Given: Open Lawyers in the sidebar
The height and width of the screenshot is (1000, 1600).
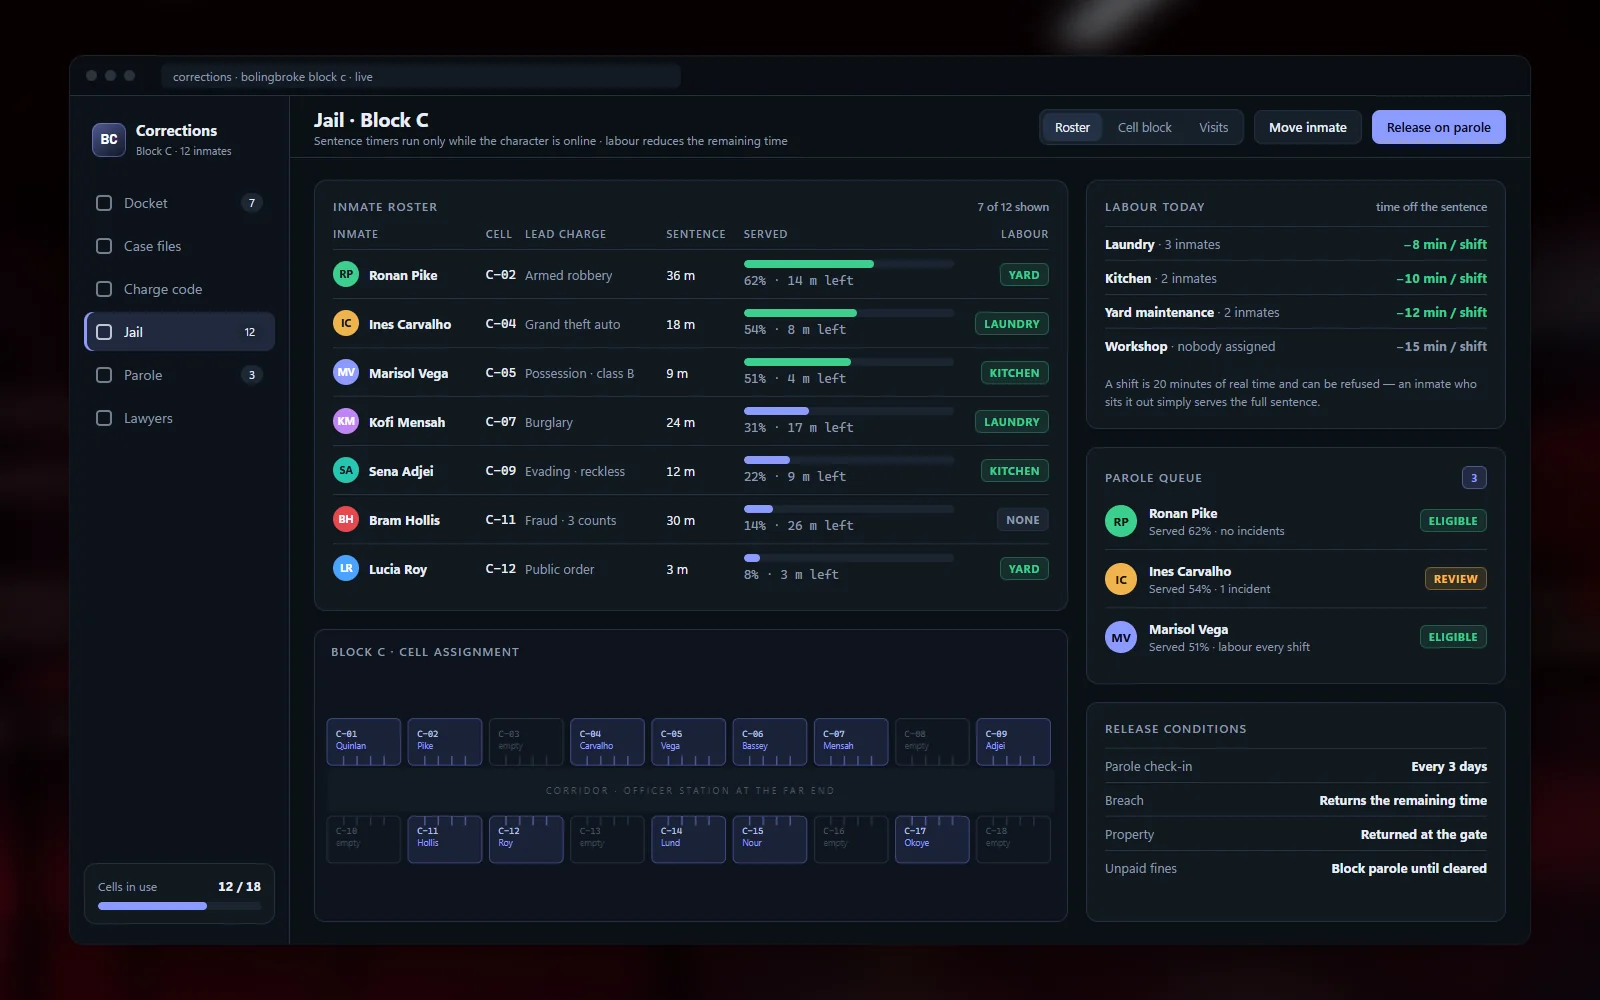Looking at the screenshot, I should pos(180,418).
